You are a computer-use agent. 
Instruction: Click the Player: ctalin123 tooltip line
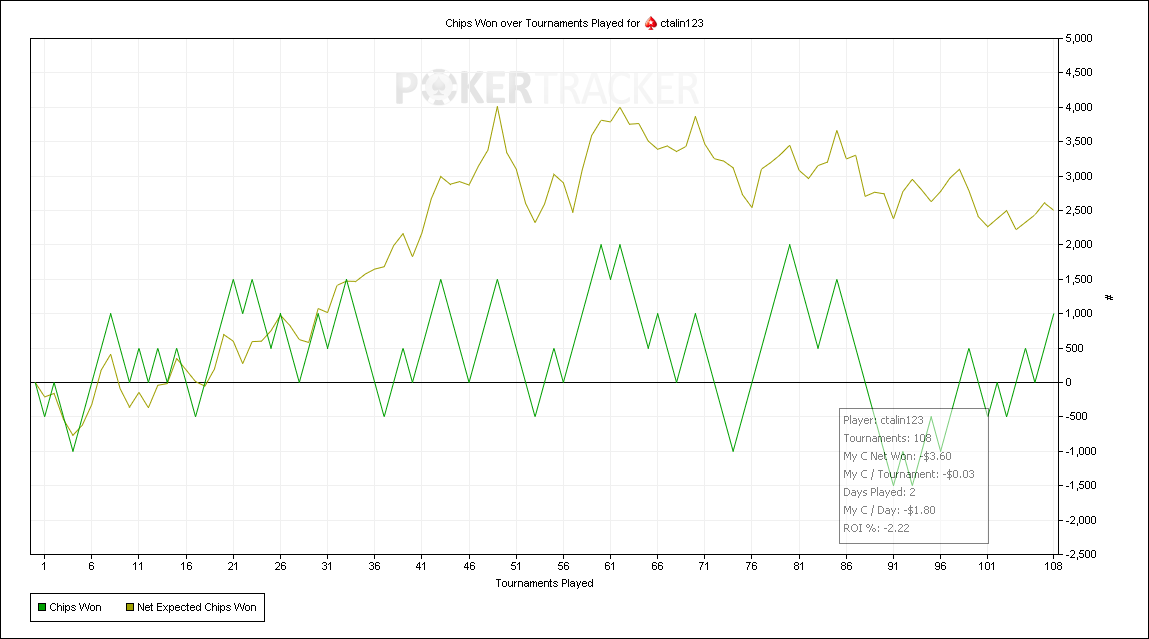click(x=883, y=421)
